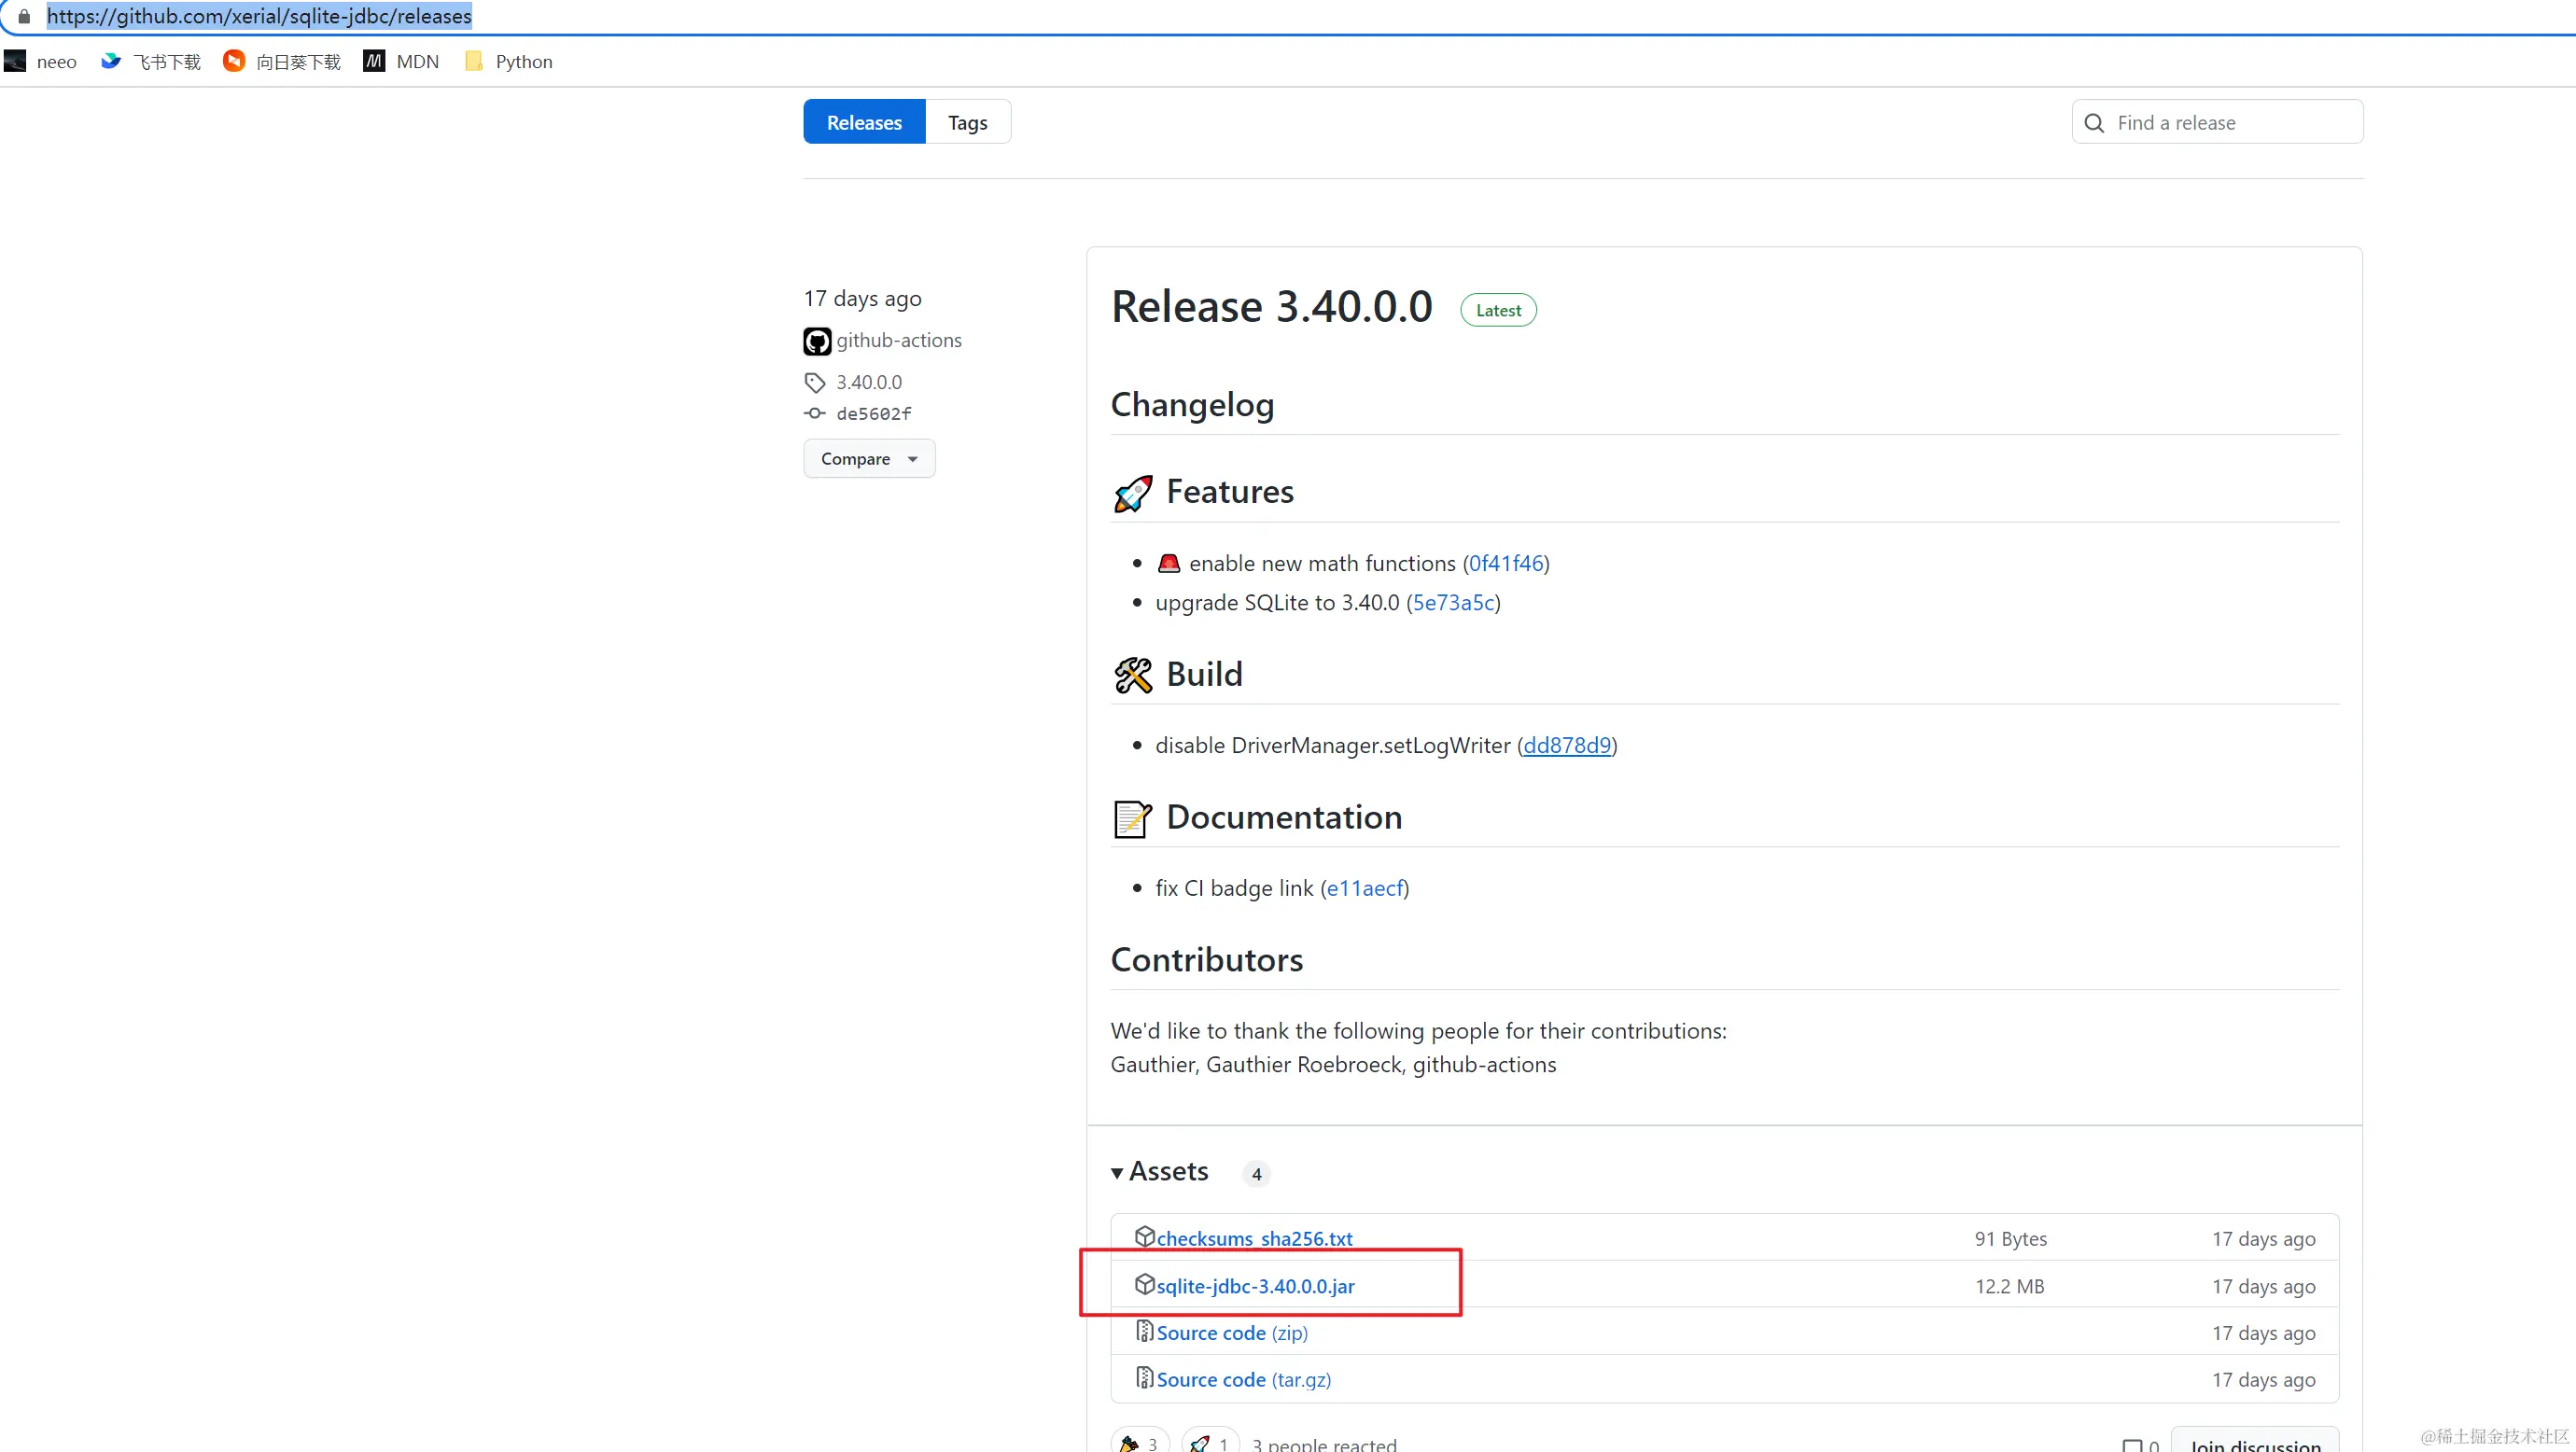Switch to the Releases tab
The width and height of the screenshot is (2576, 1452).
[864, 122]
